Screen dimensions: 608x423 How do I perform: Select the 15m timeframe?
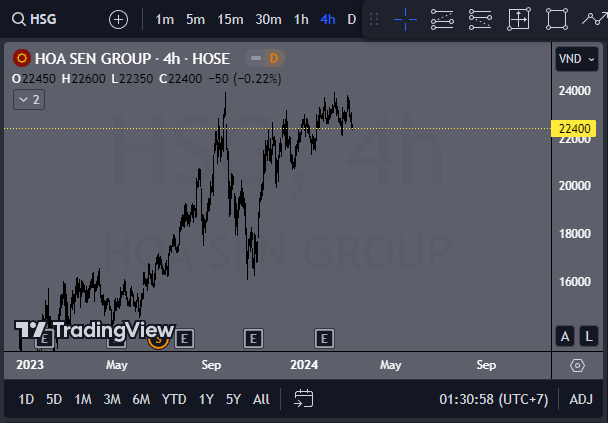point(230,19)
